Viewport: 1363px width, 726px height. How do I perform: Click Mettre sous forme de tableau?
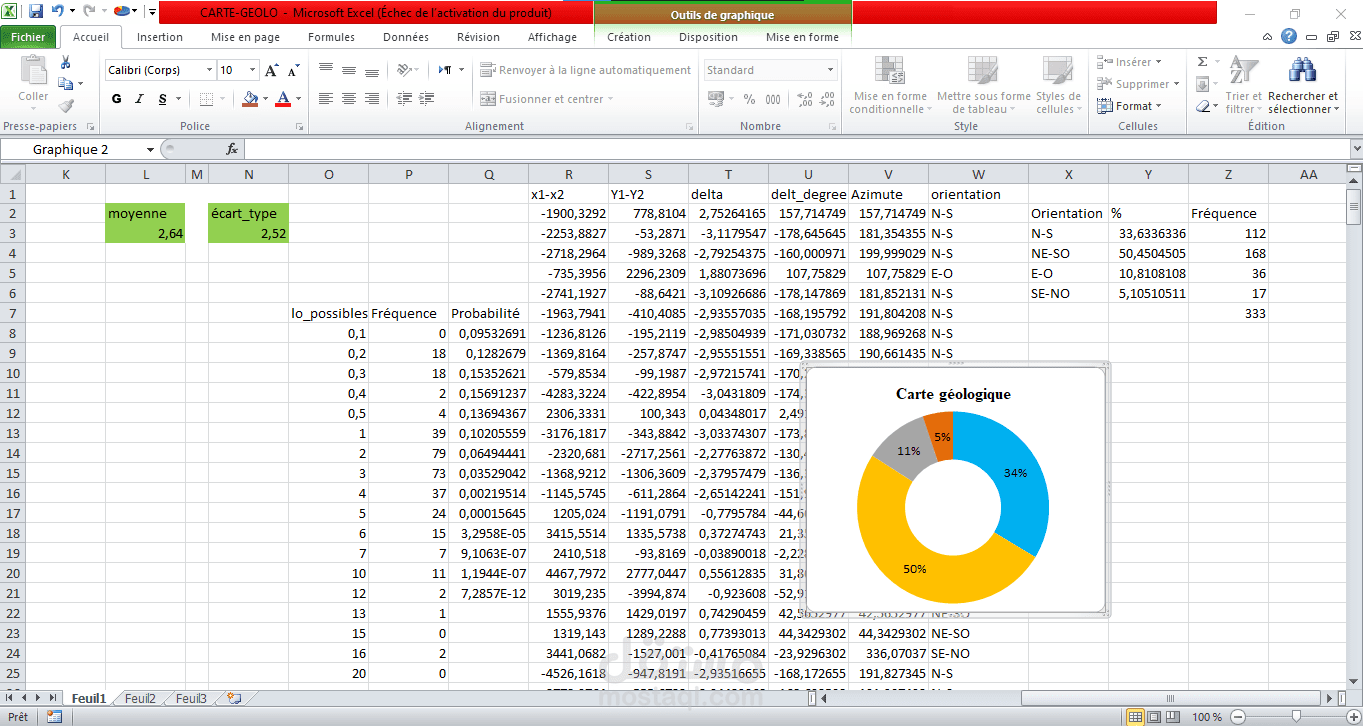coord(983,86)
